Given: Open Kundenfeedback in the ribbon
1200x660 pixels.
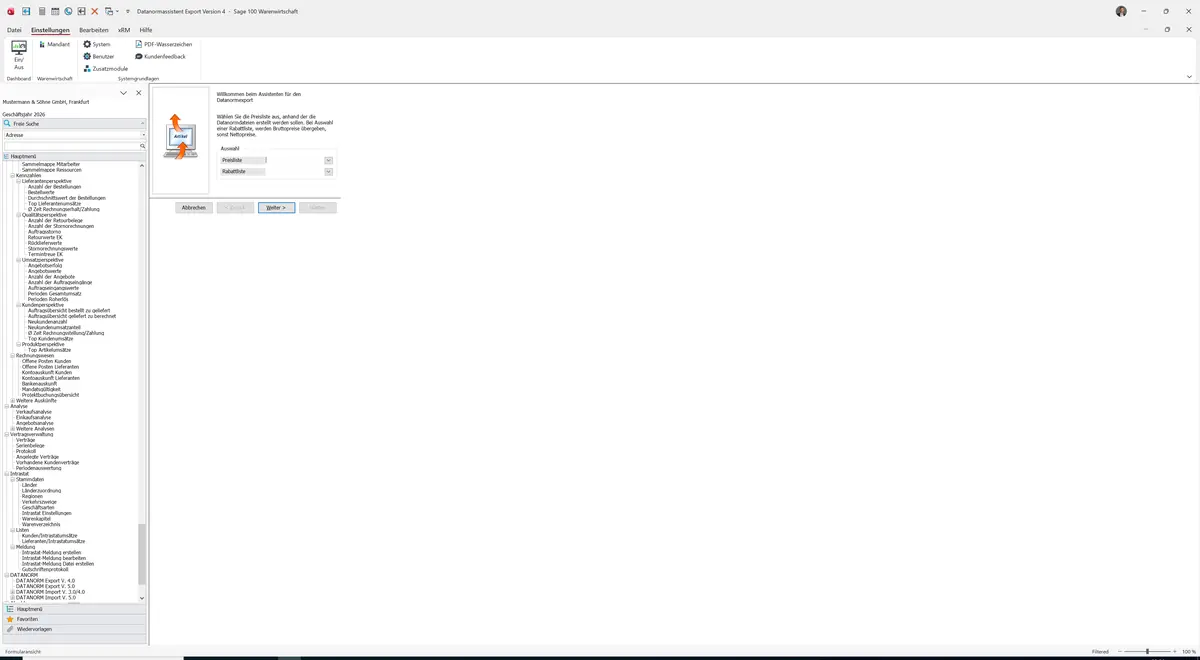Looking at the screenshot, I should coord(160,56).
